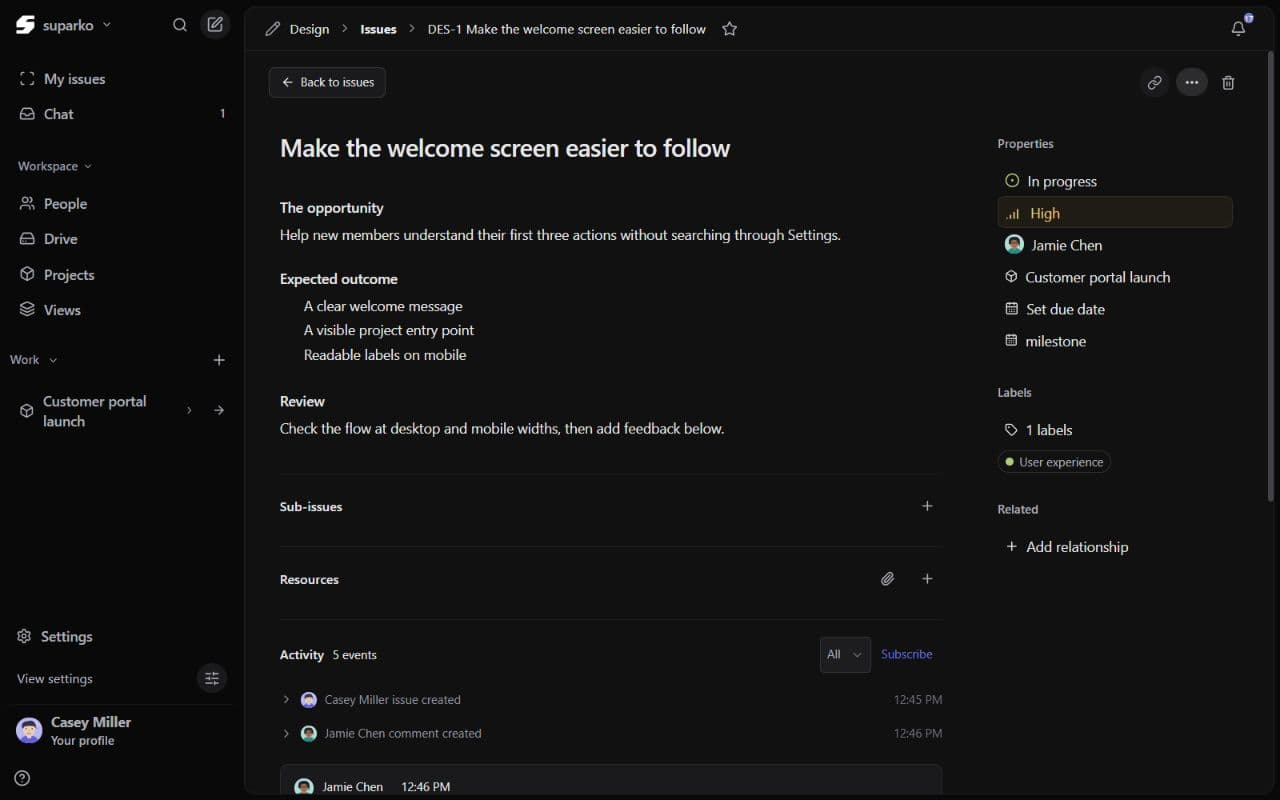Go to Customer portal launch arrow icon
Image resolution: width=1280 pixels, height=800 pixels.
[219, 410]
